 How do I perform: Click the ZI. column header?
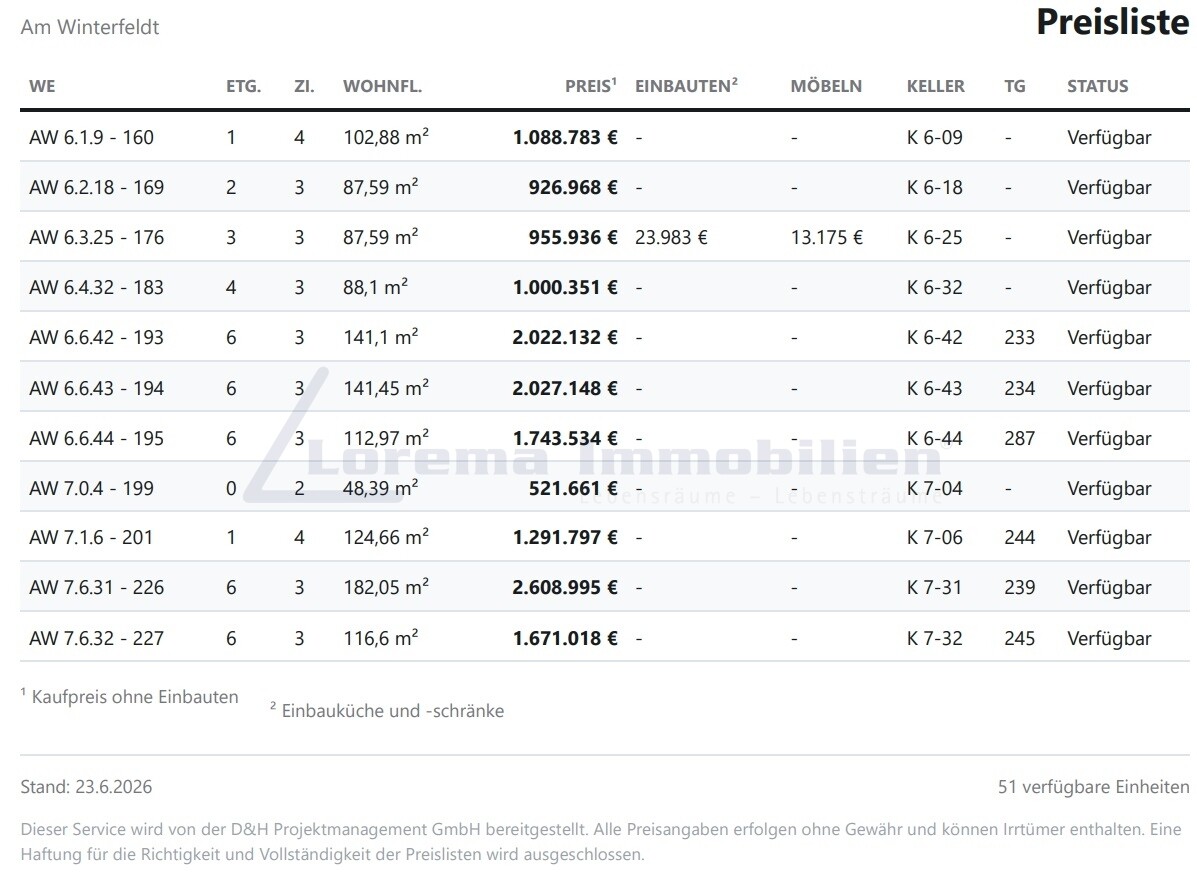point(304,86)
